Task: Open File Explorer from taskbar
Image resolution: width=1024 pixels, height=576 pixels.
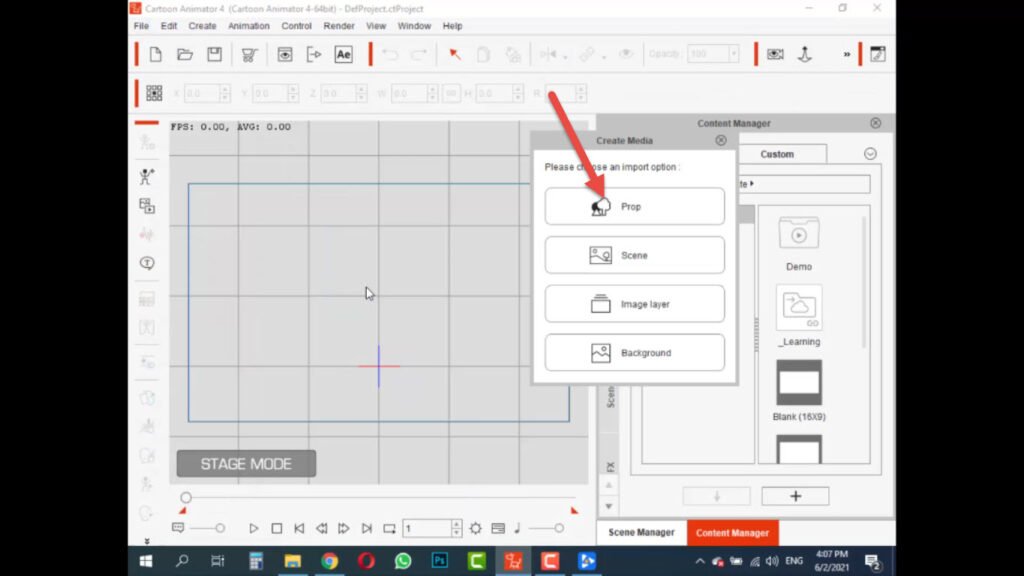Action: click(293, 562)
